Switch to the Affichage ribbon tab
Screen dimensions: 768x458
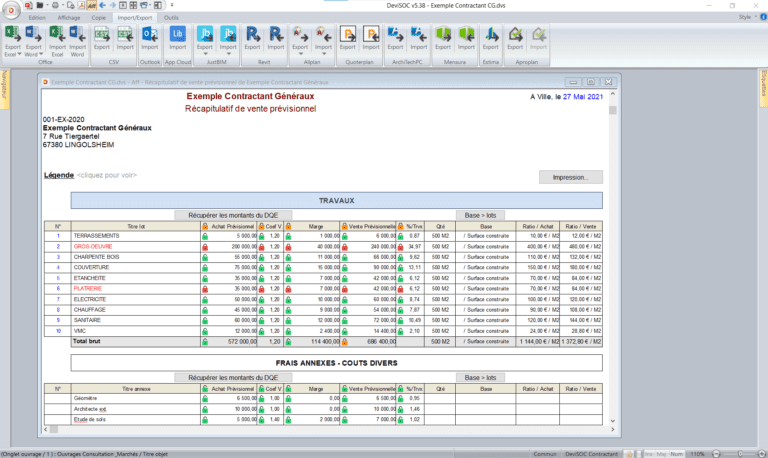pos(69,18)
